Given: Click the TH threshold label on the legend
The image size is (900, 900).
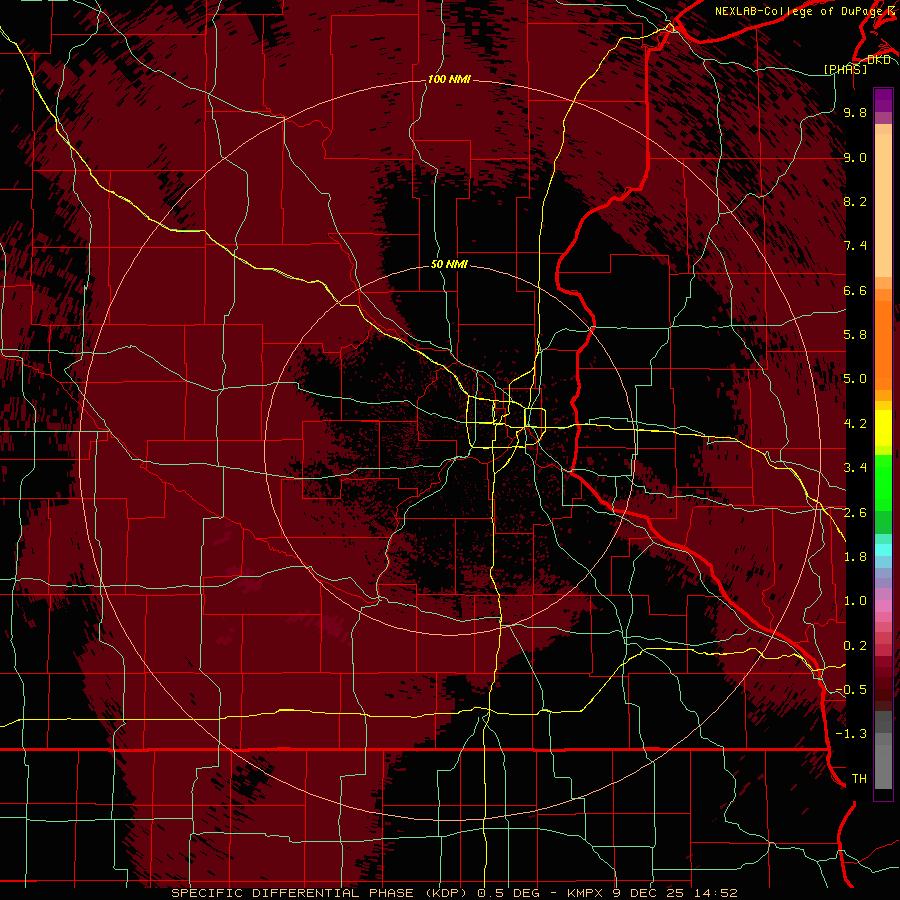Looking at the screenshot, I should pyautogui.click(x=859, y=779).
